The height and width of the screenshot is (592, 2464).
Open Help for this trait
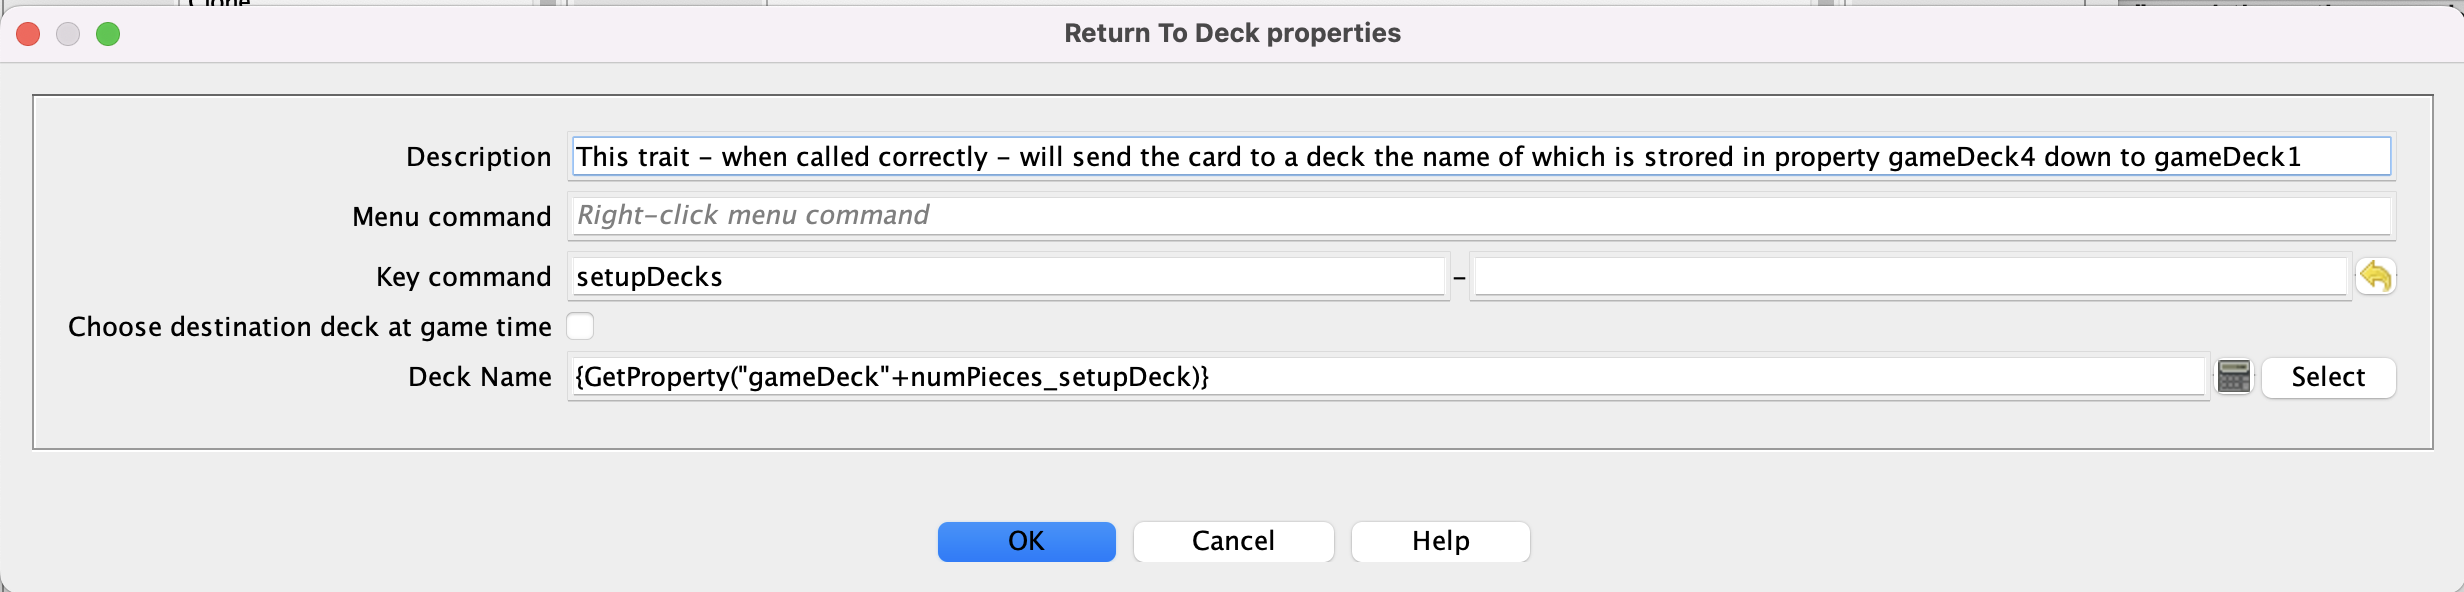(x=1440, y=541)
